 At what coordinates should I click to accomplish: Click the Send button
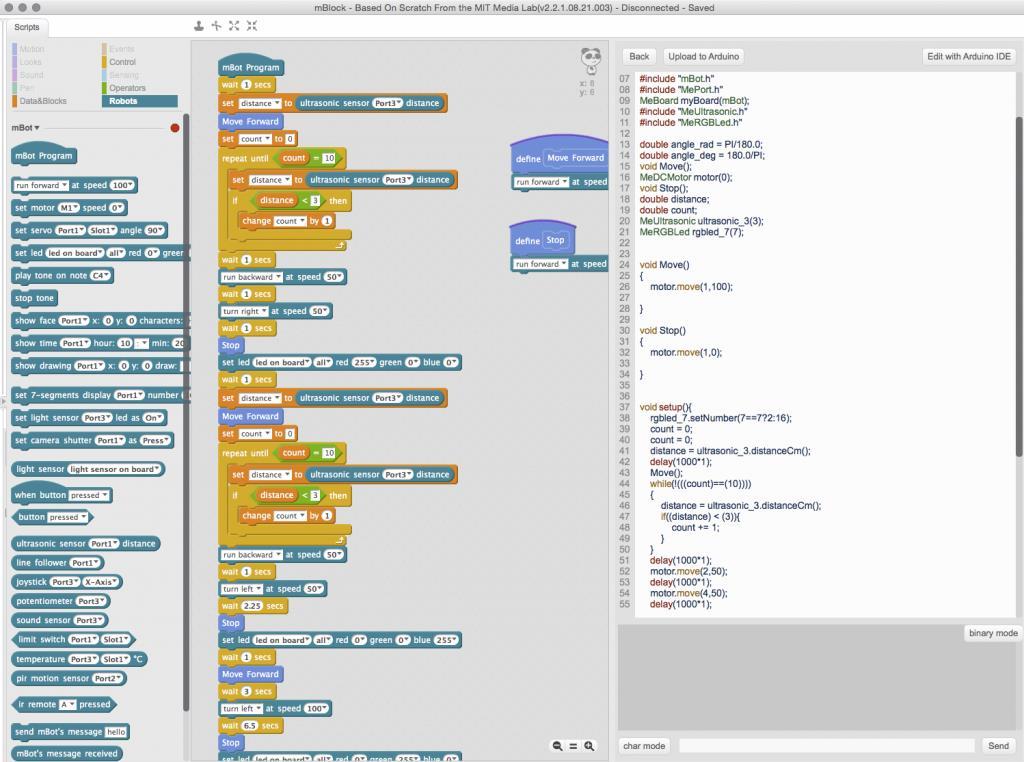point(998,746)
